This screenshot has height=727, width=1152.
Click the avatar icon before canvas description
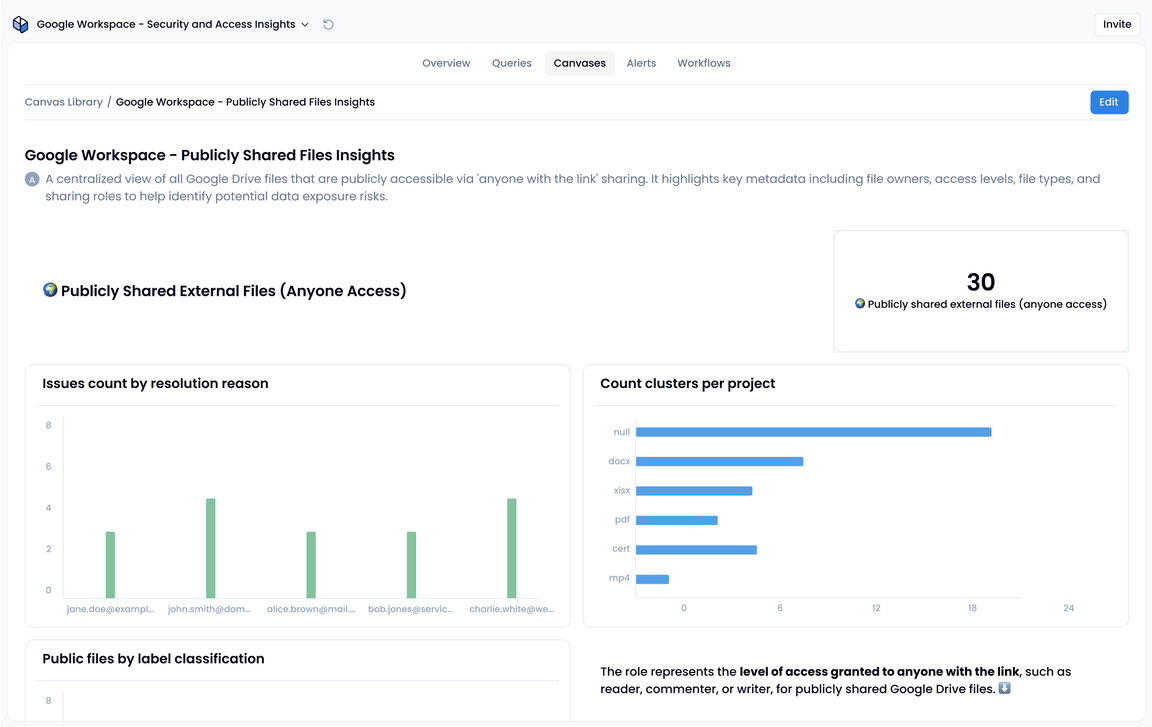pyautogui.click(x=32, y=179)
